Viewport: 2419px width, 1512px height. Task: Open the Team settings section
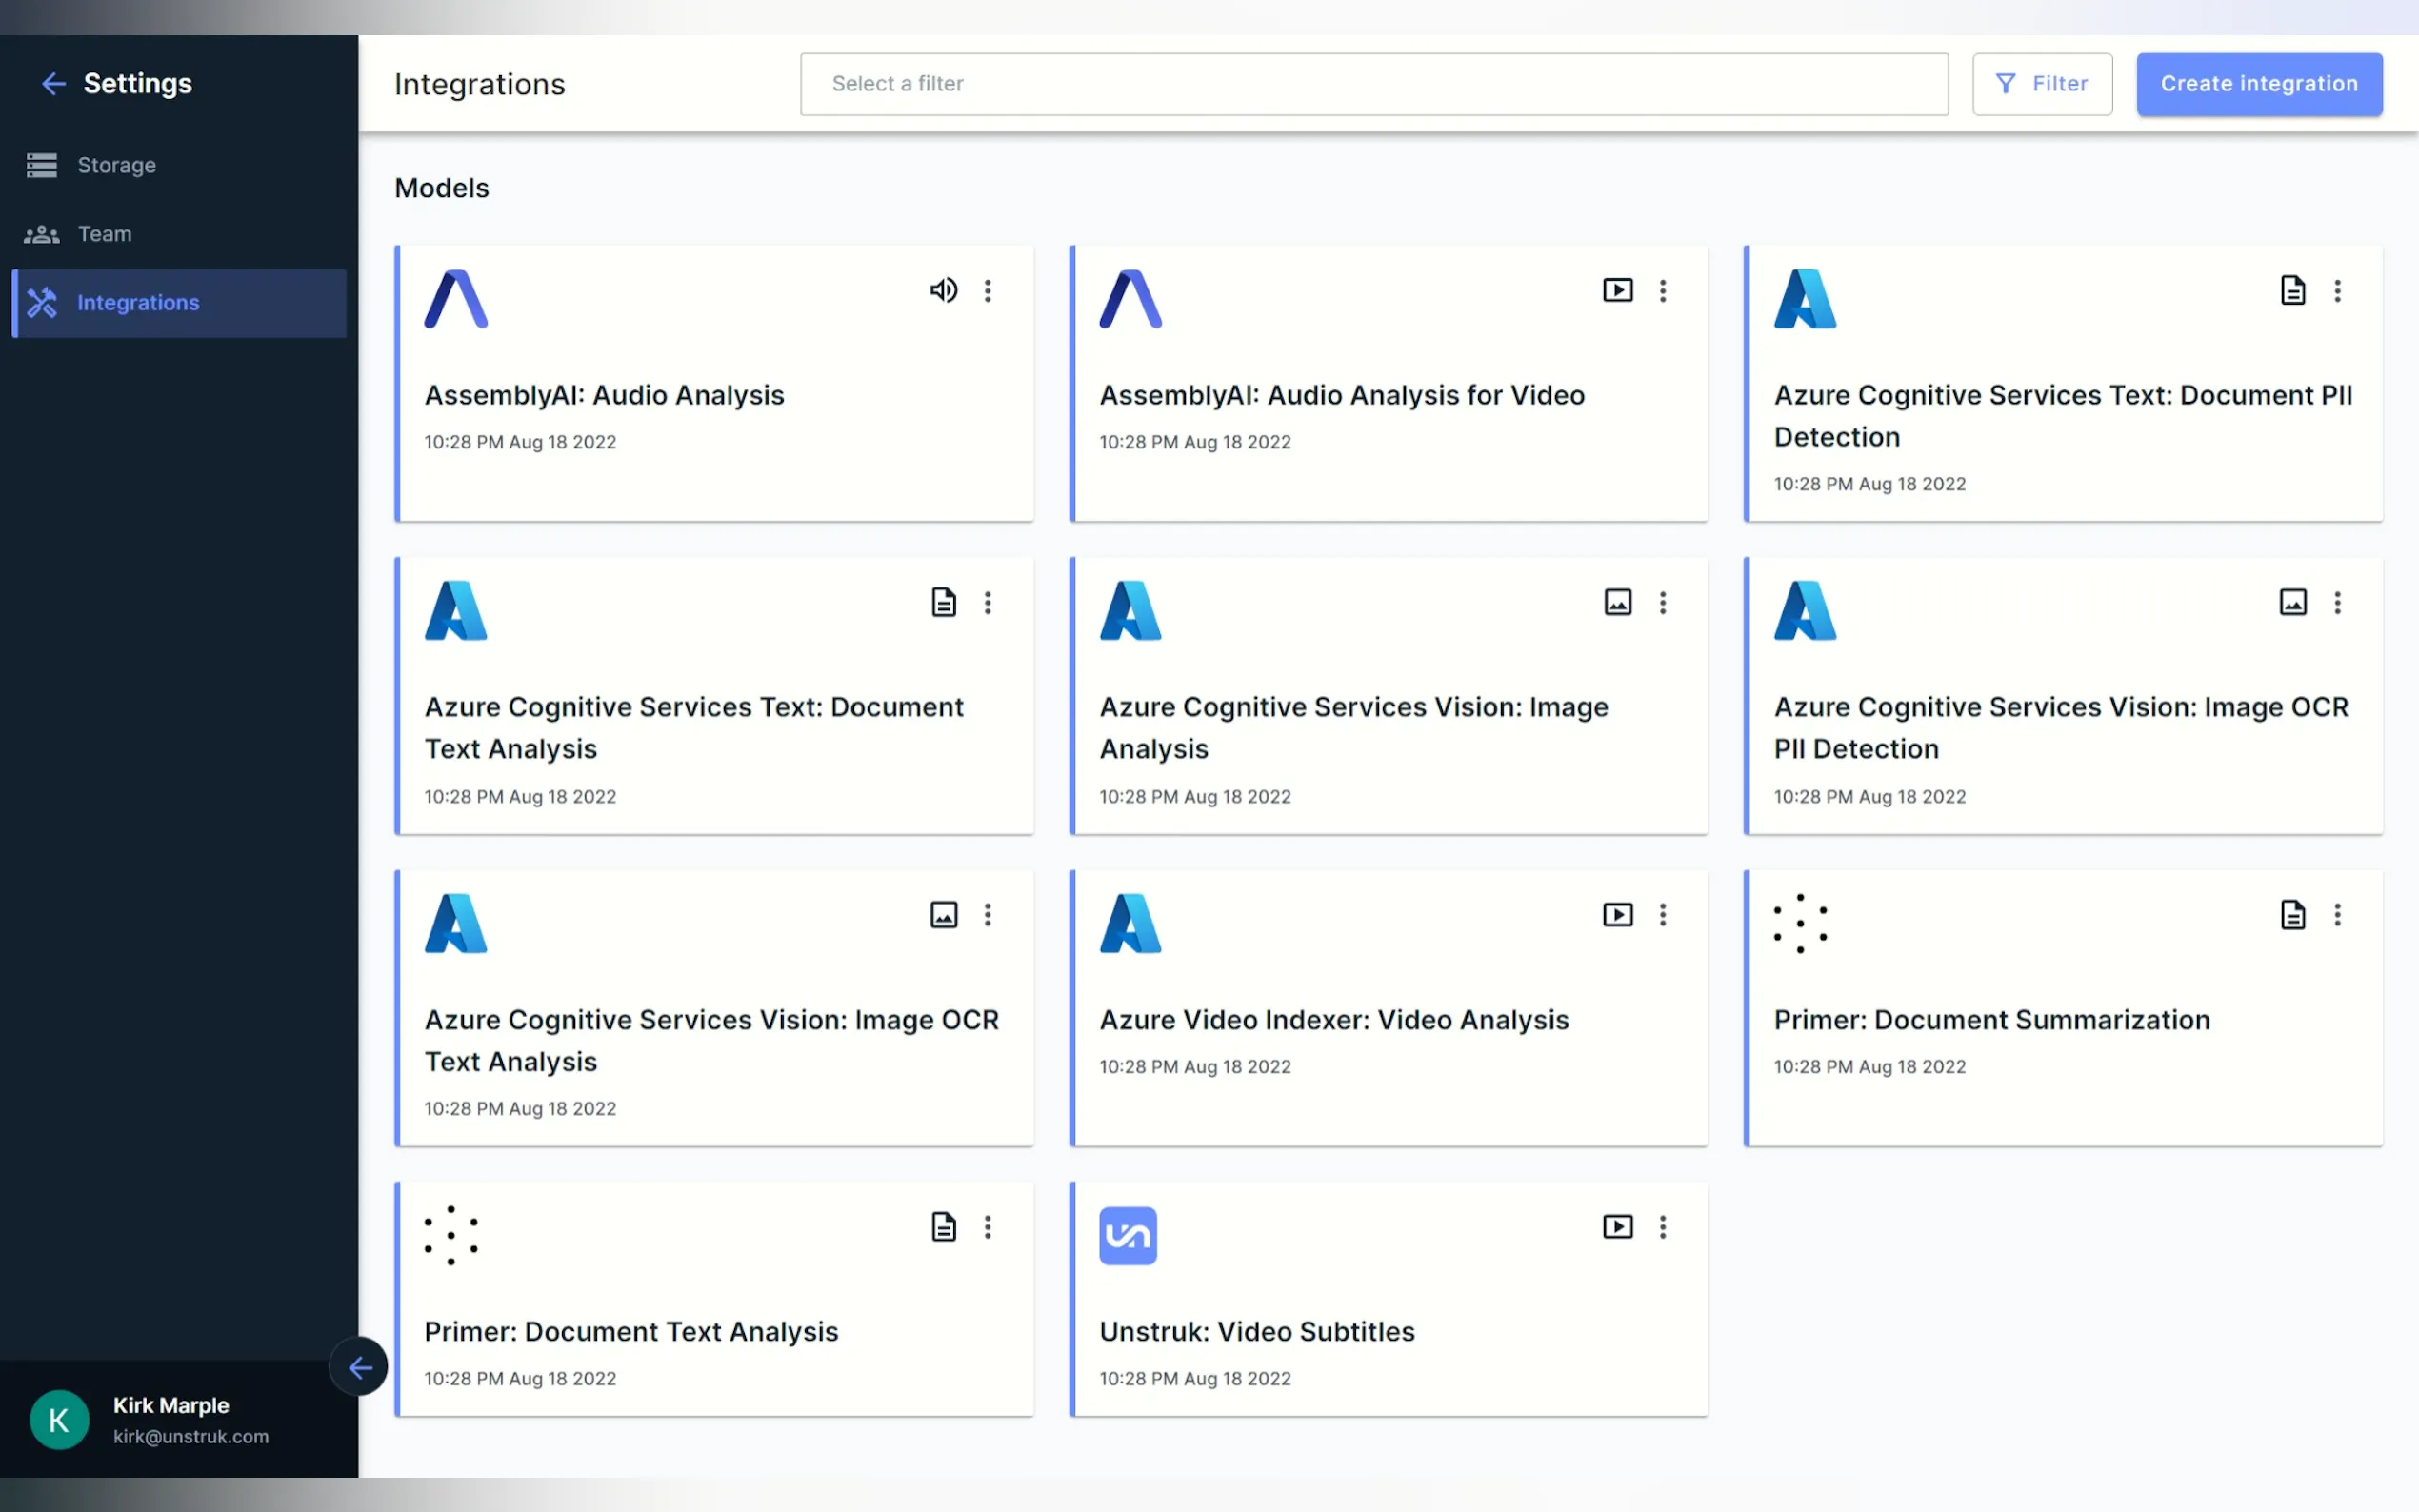coord(104,234)
